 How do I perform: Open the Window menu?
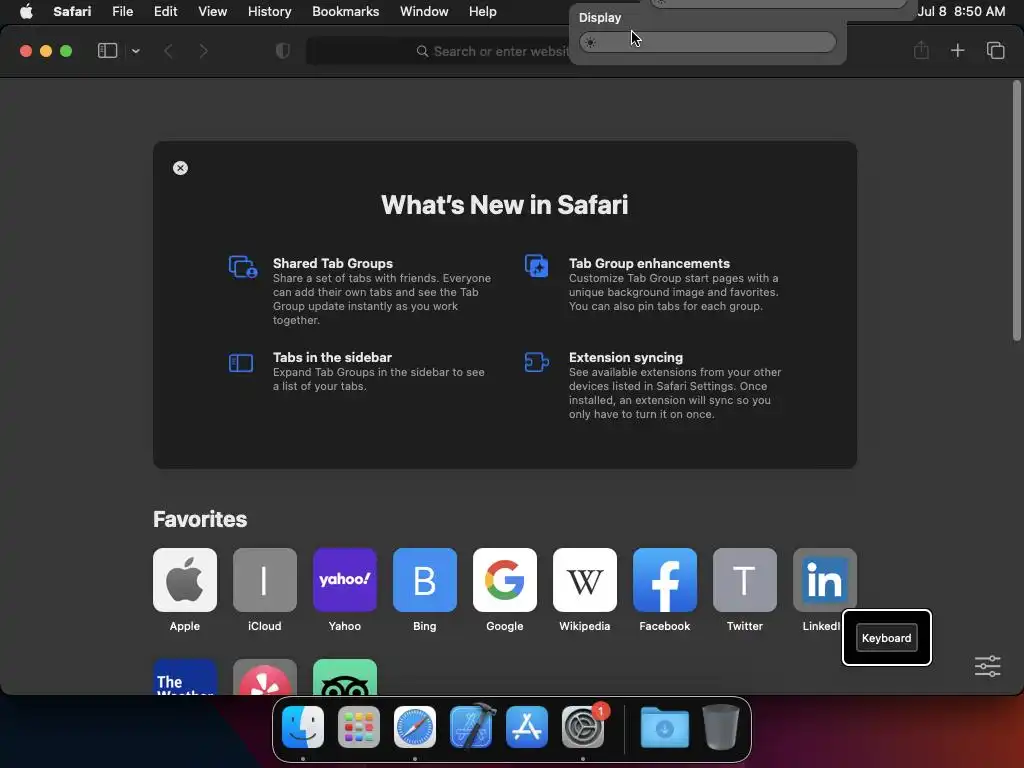coord(424,12)
